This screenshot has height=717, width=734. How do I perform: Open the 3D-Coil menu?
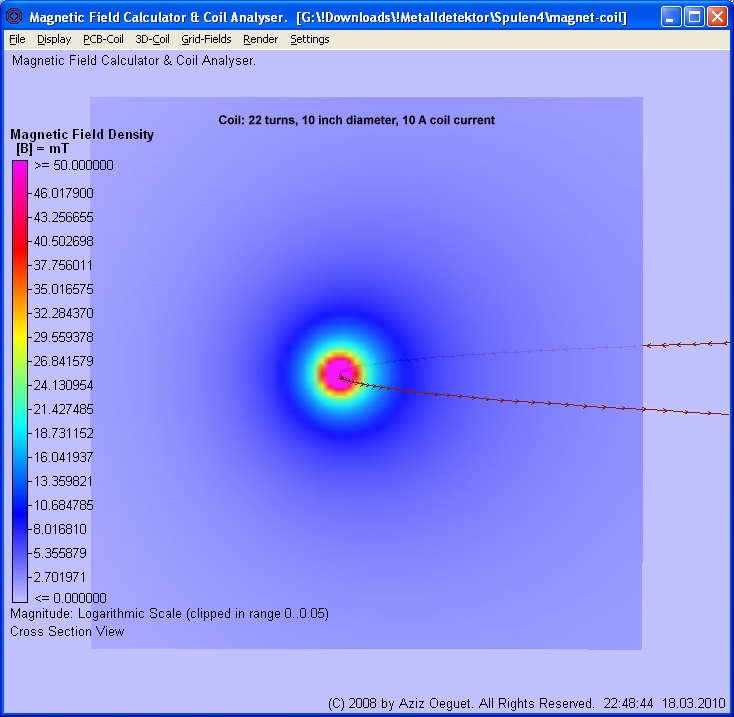point(152,39)
